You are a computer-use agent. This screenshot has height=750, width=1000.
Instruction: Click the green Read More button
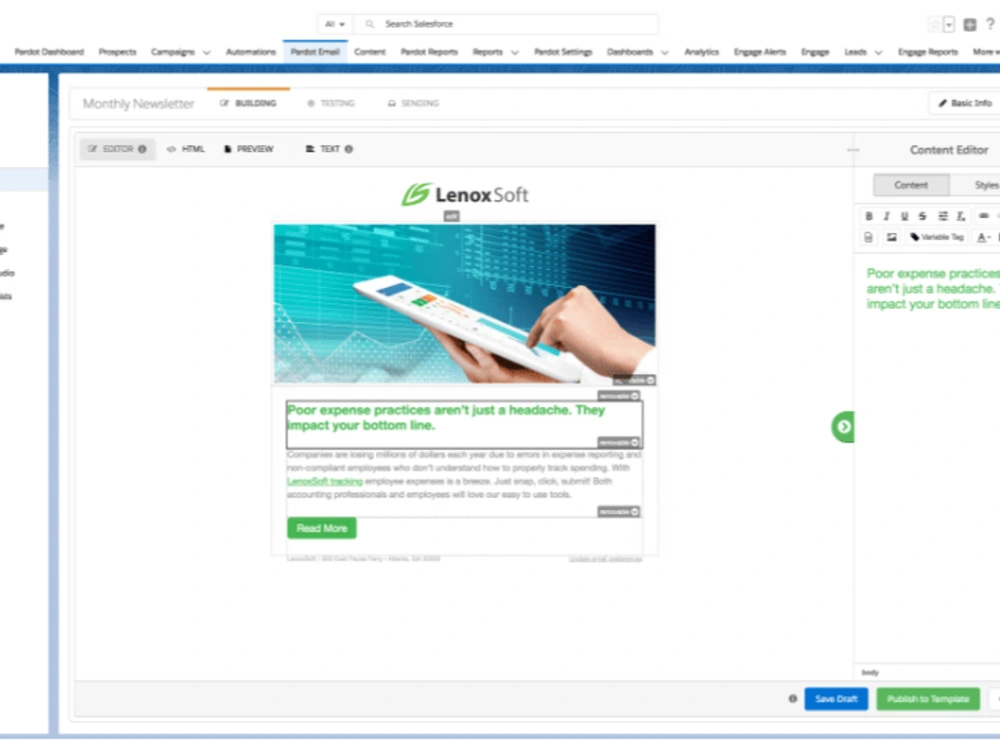[x=321, y=528]
